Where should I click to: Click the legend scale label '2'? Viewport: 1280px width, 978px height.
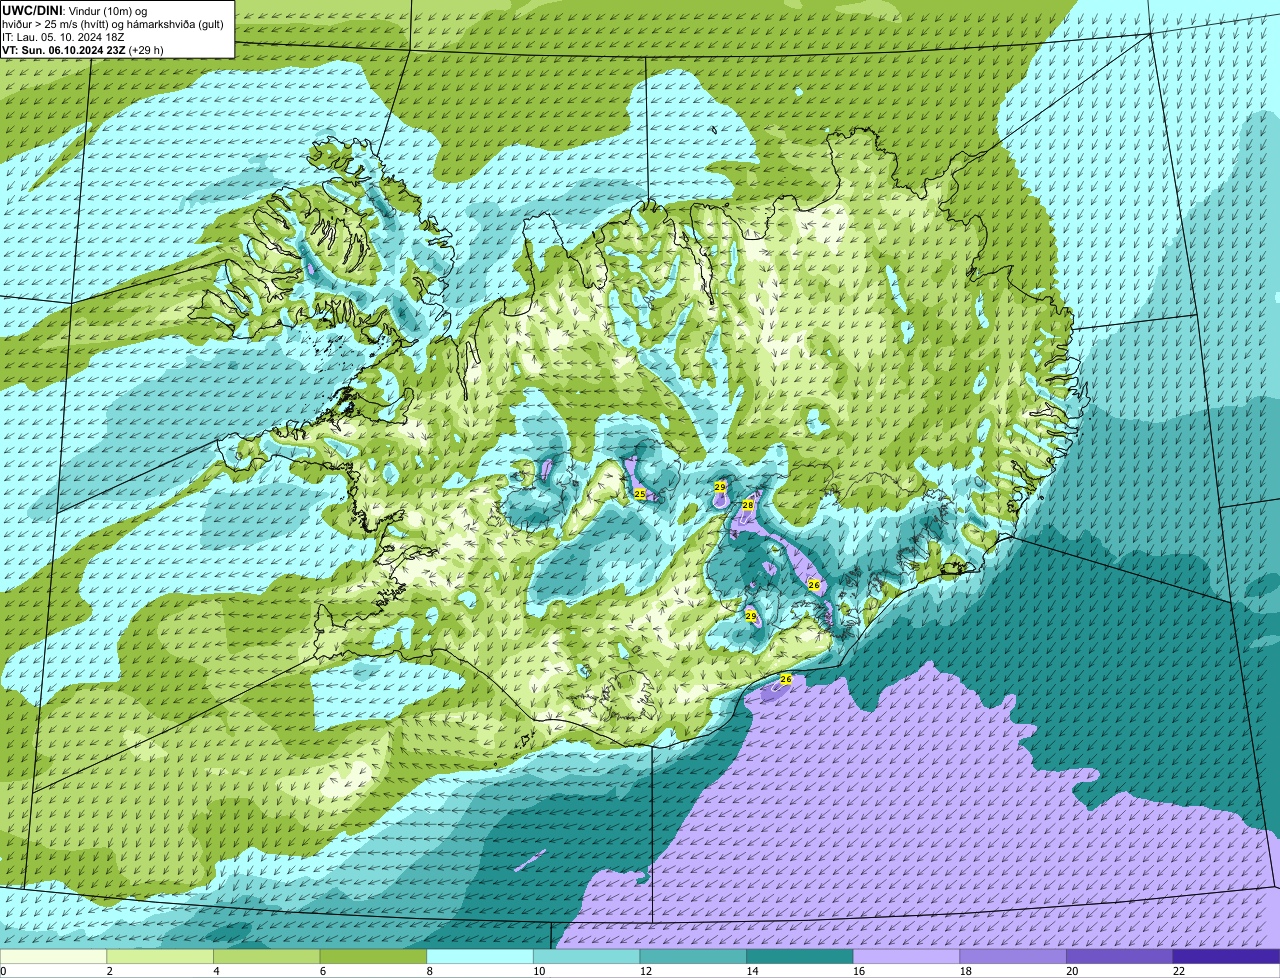109,971
